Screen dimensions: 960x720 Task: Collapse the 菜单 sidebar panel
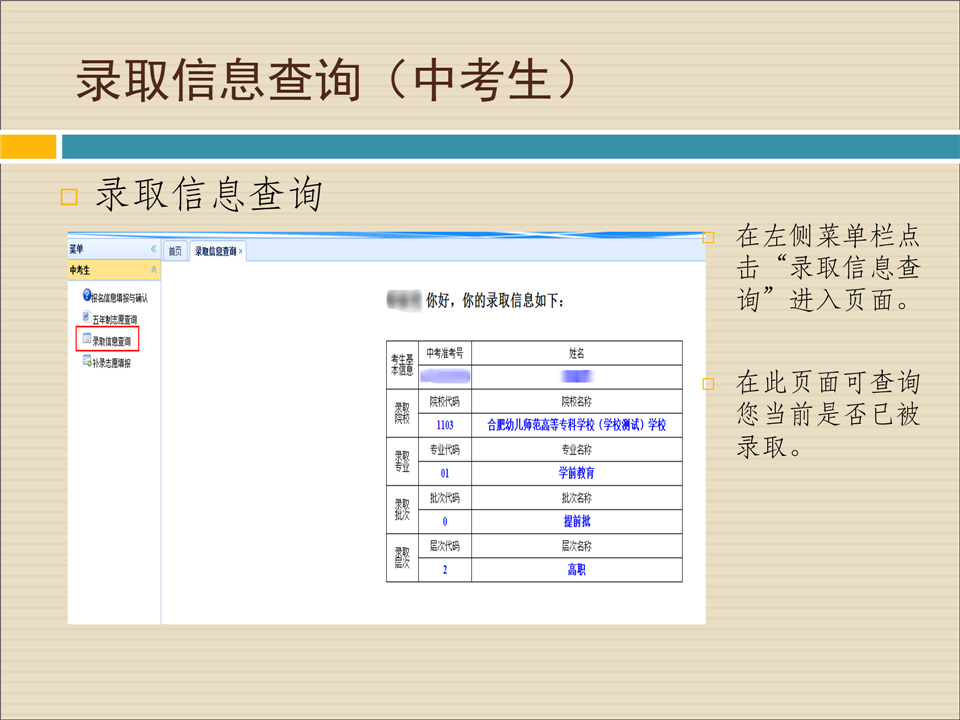[x=153, y=249]
